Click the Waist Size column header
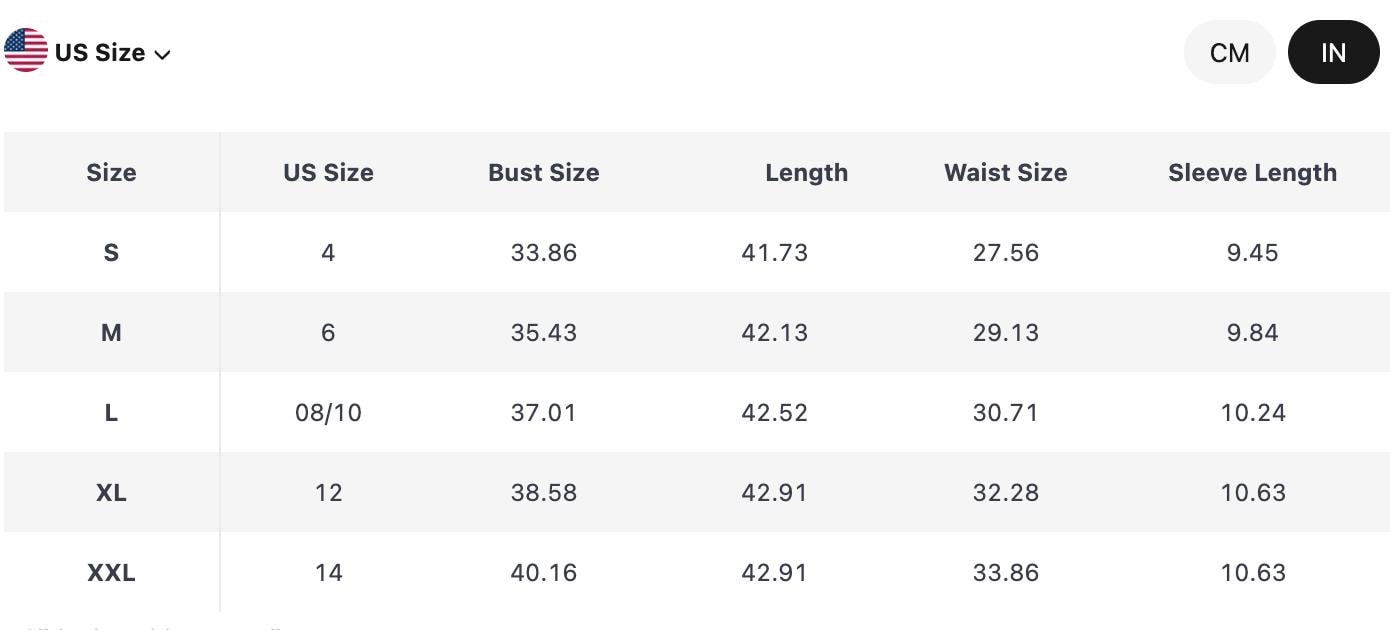1390x630 pixels. point(1006,172)
